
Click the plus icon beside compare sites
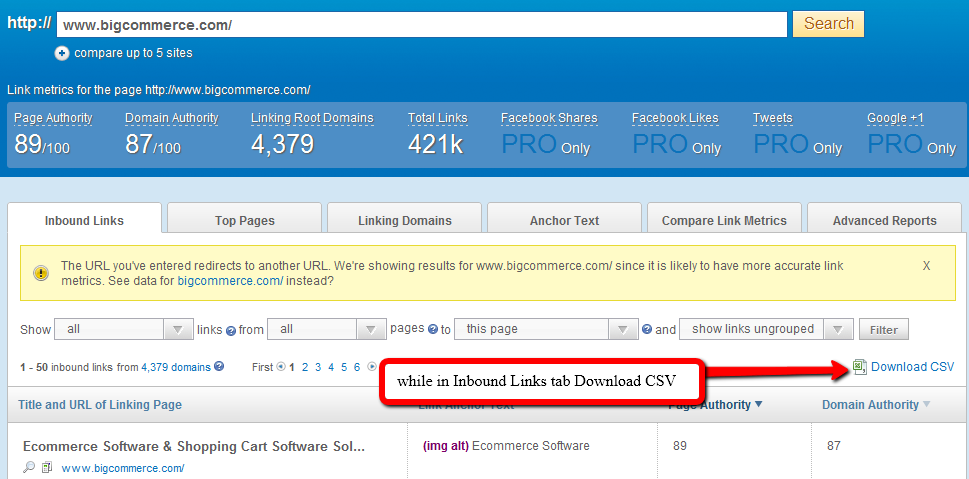pyautogui.click(x=62, y=53)
